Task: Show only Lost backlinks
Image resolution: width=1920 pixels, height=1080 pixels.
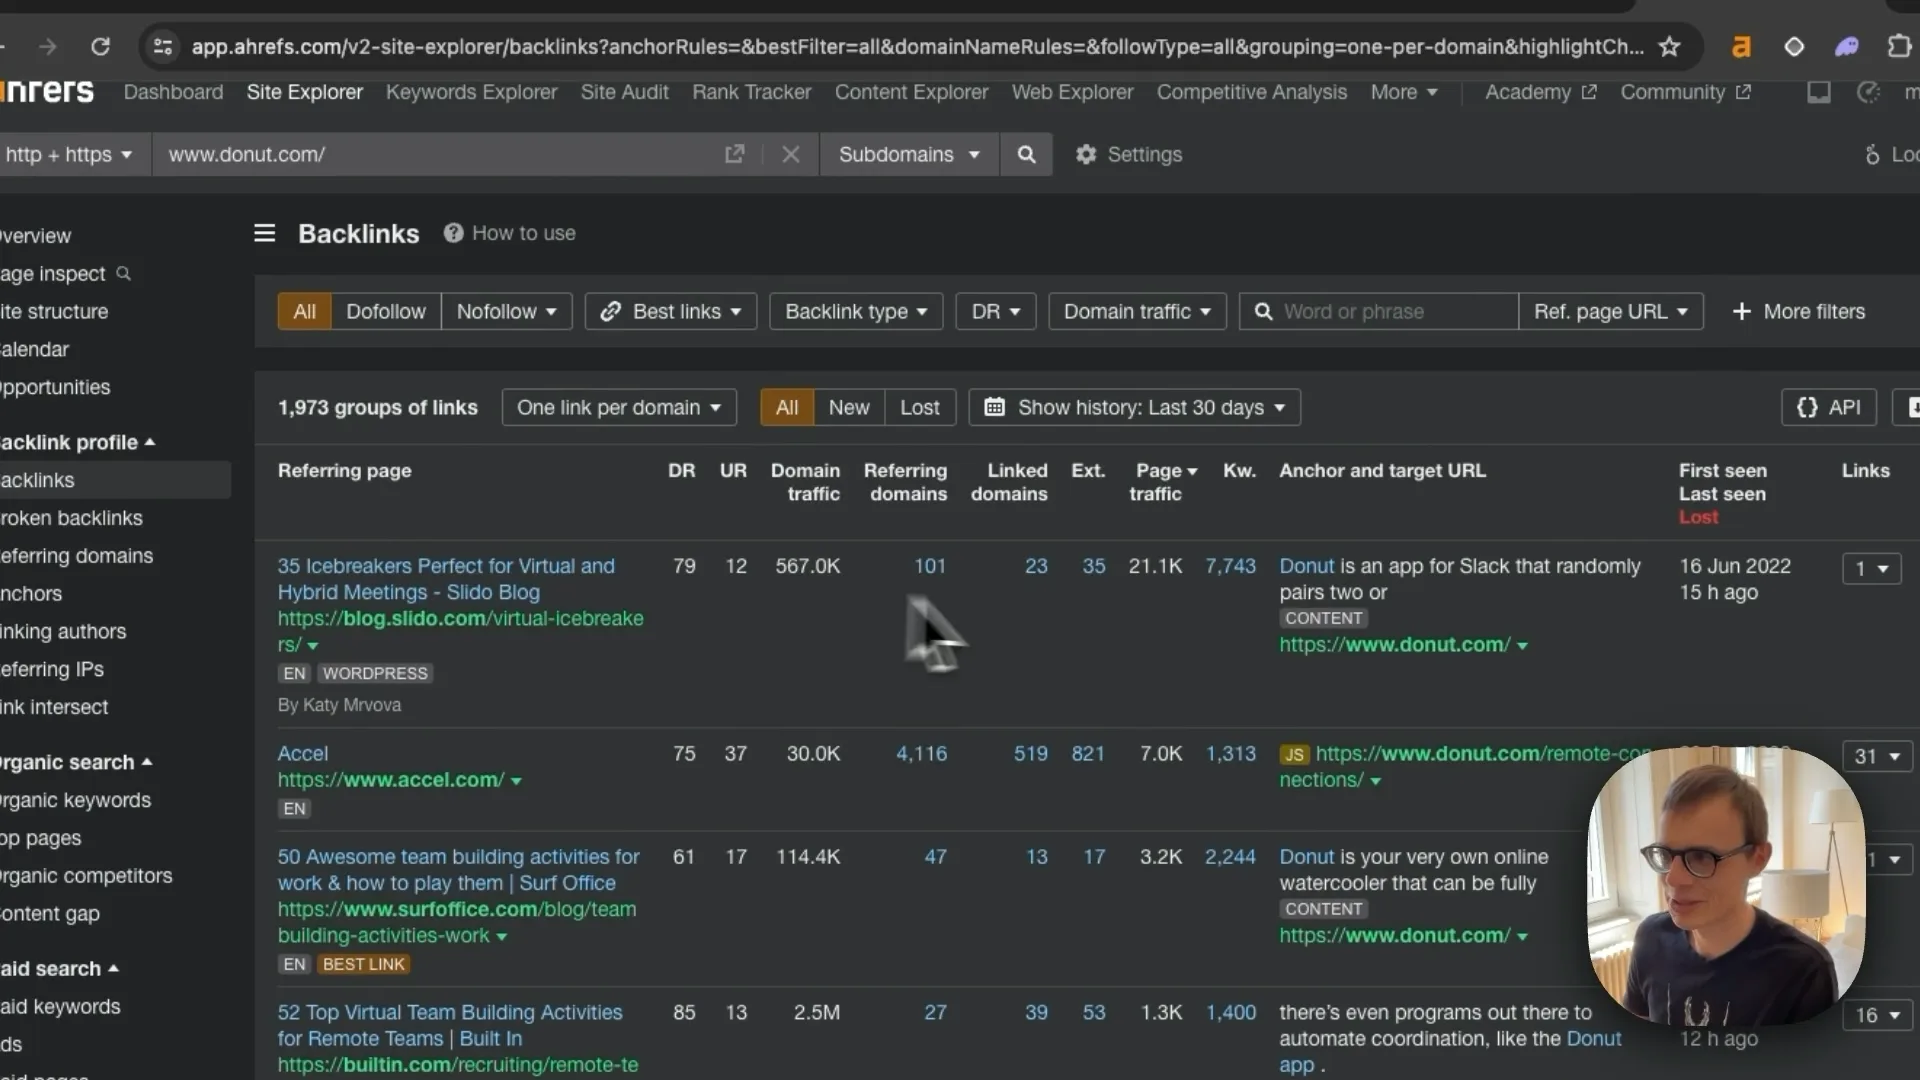Action: (919, 407)
